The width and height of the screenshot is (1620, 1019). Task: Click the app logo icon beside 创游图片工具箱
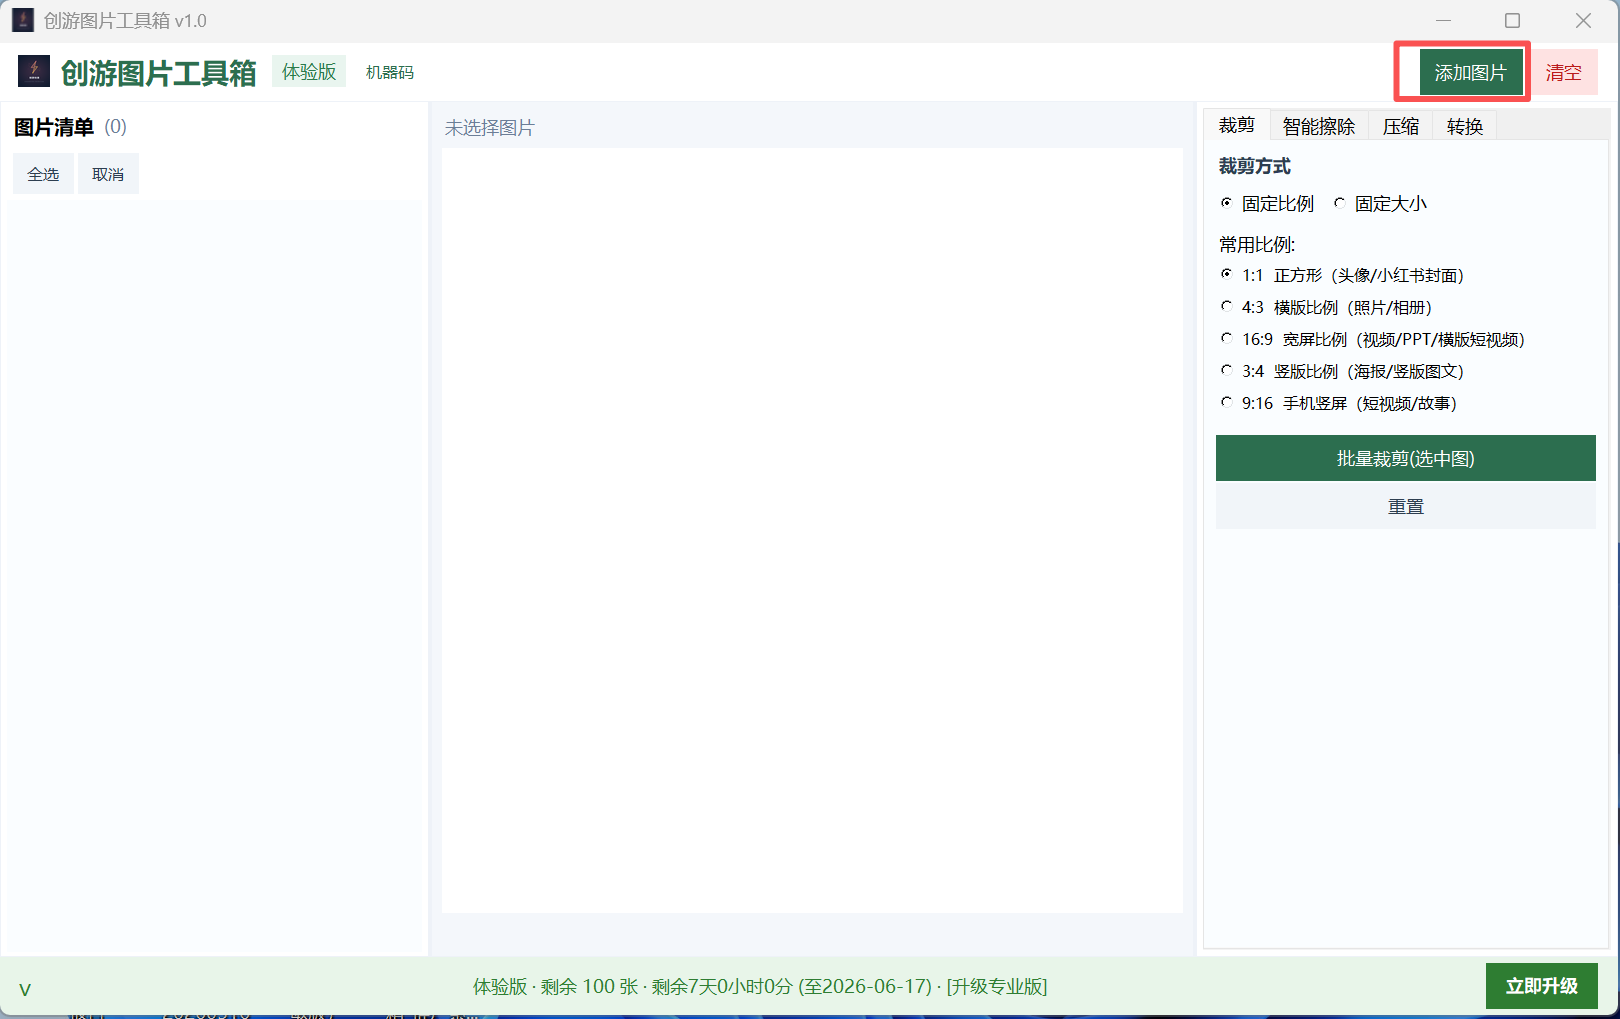click(x=34, y=71)
